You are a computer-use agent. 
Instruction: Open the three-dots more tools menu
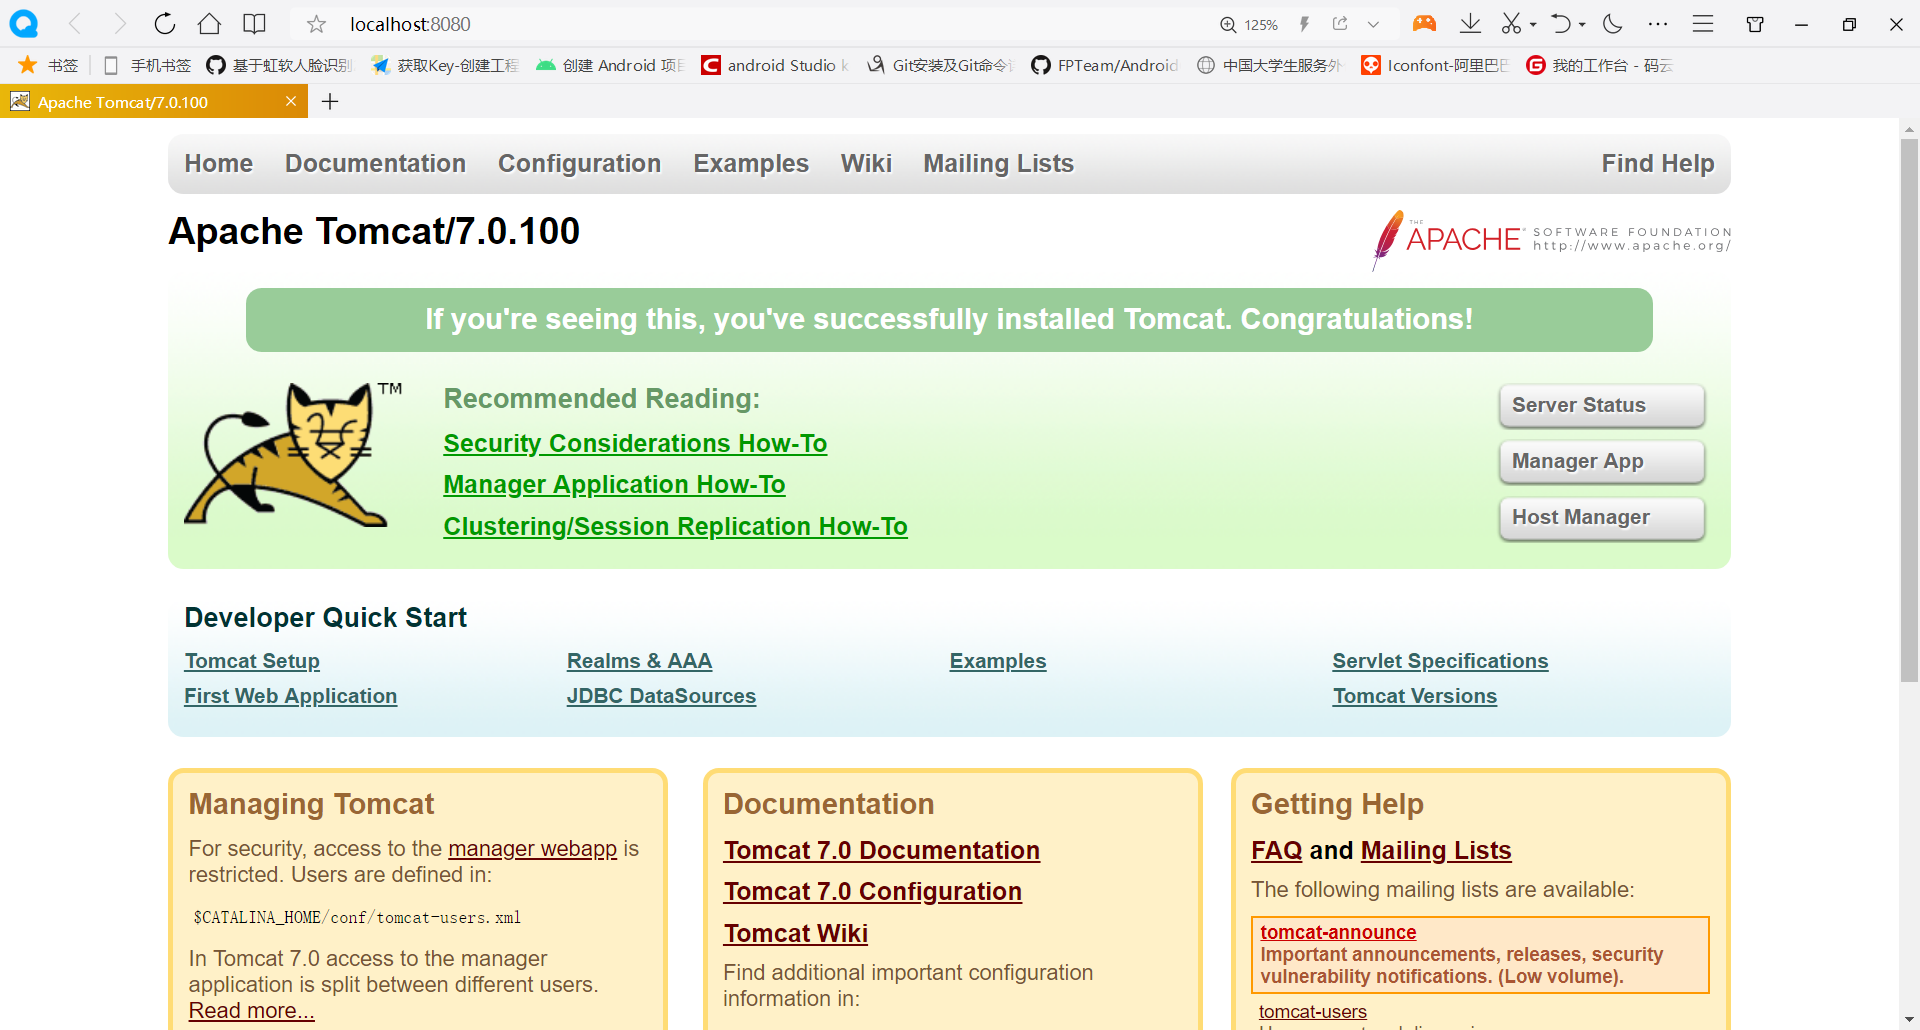1658,24
